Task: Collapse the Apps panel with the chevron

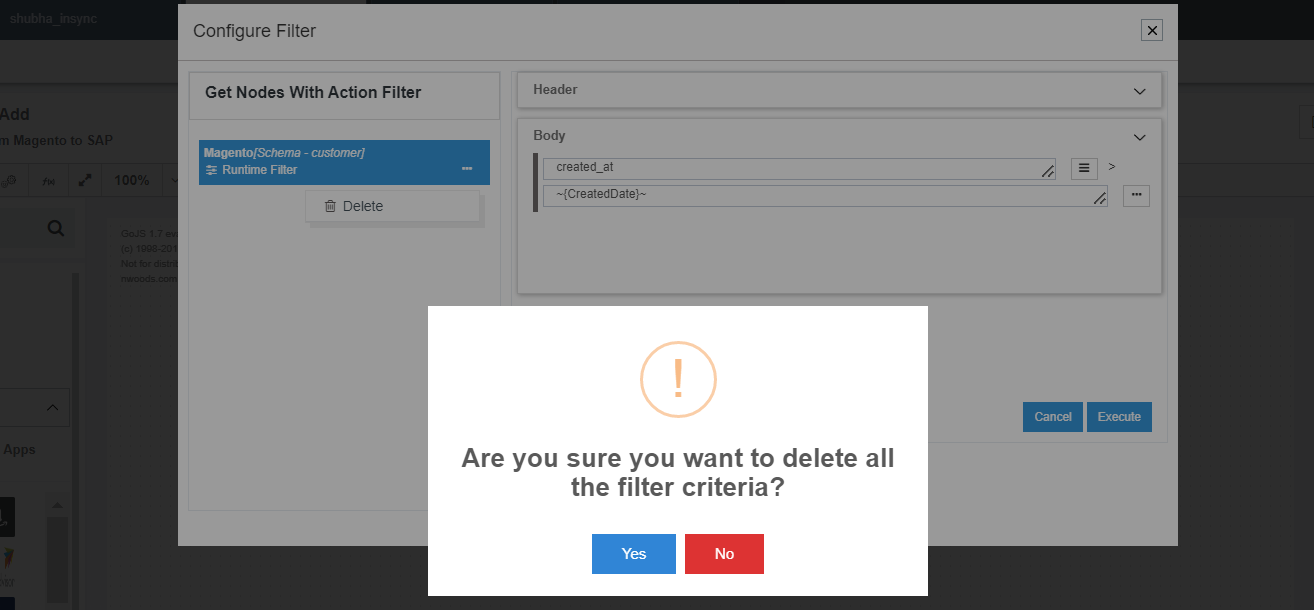Action: click(x=51, y=408)
